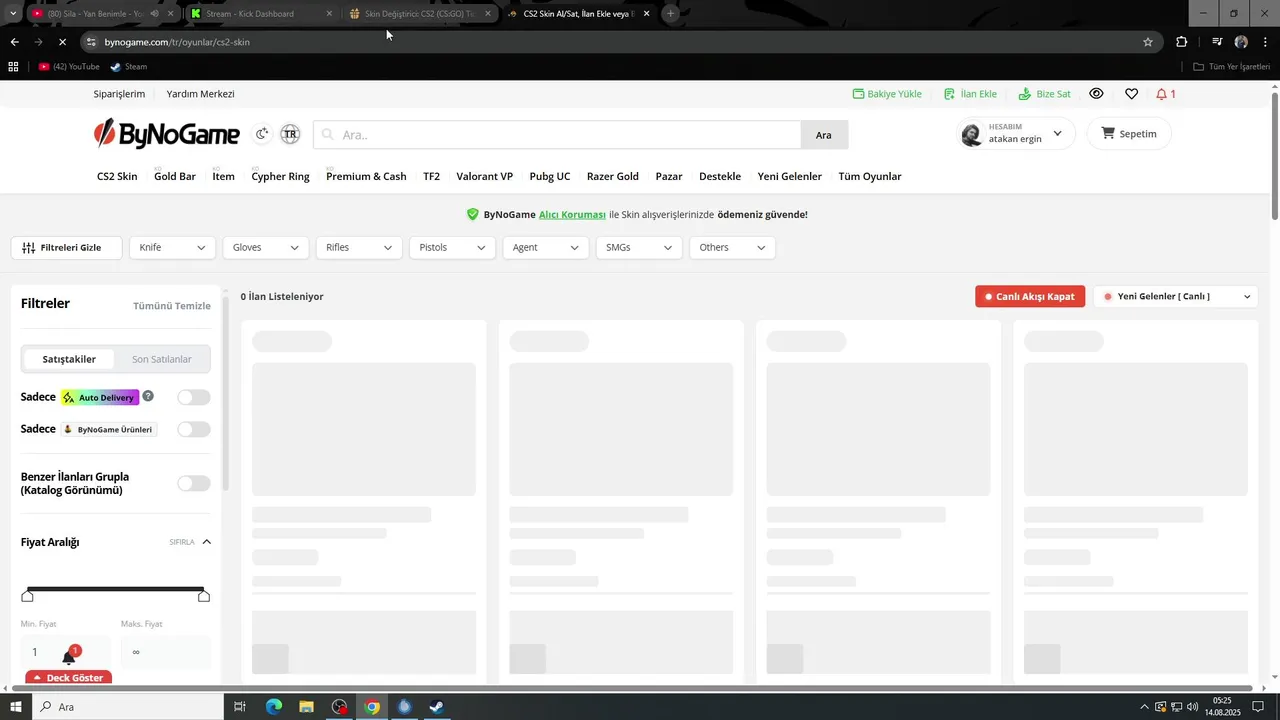1280x720 pixels.
Task: Expand the Rifles filter dropdown
Action: pos(359,247)
